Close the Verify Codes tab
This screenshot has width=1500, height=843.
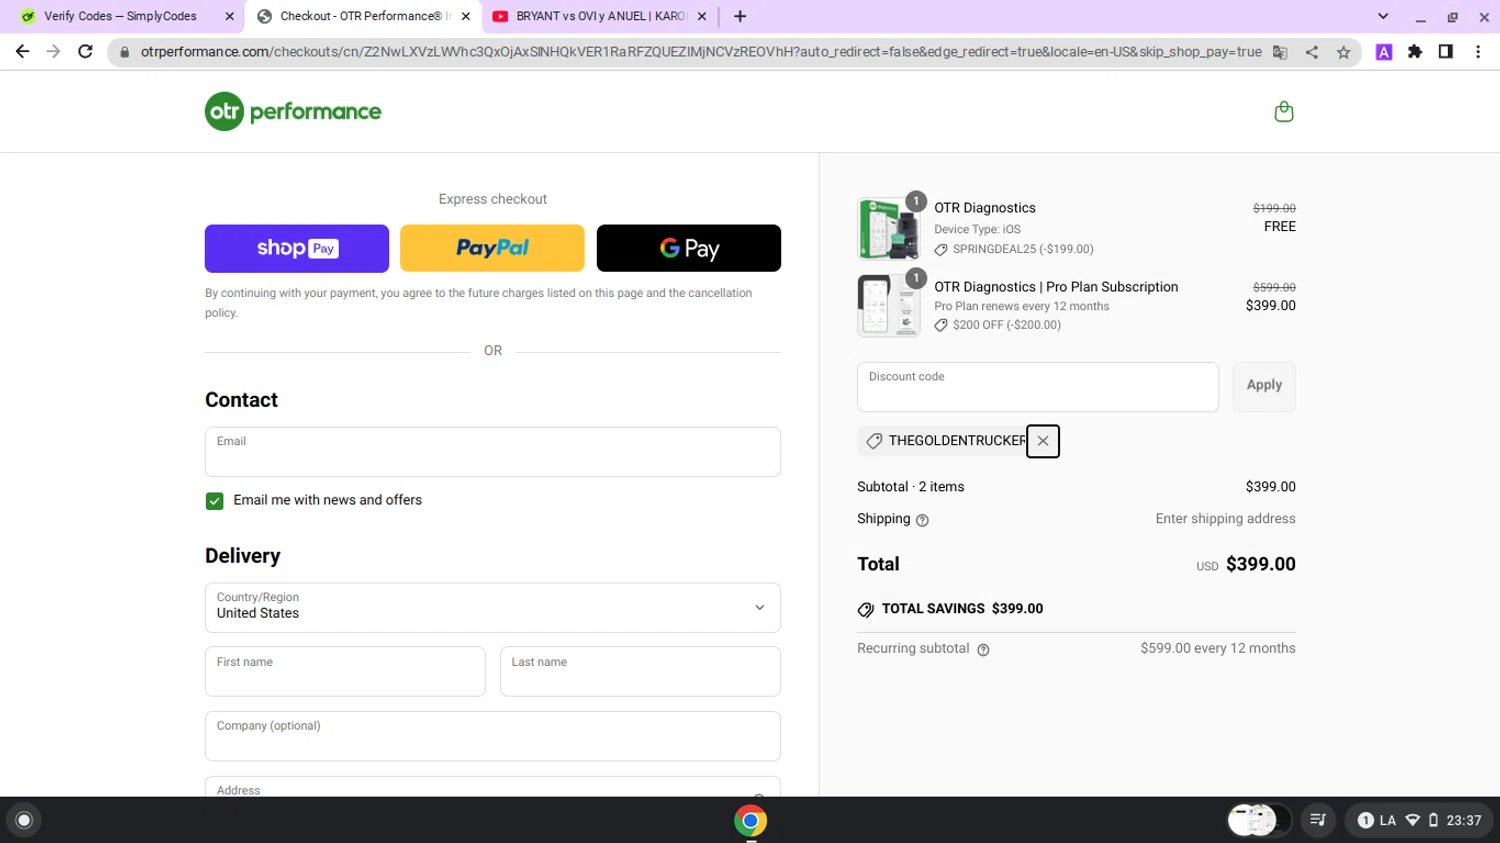pos(229,16)
